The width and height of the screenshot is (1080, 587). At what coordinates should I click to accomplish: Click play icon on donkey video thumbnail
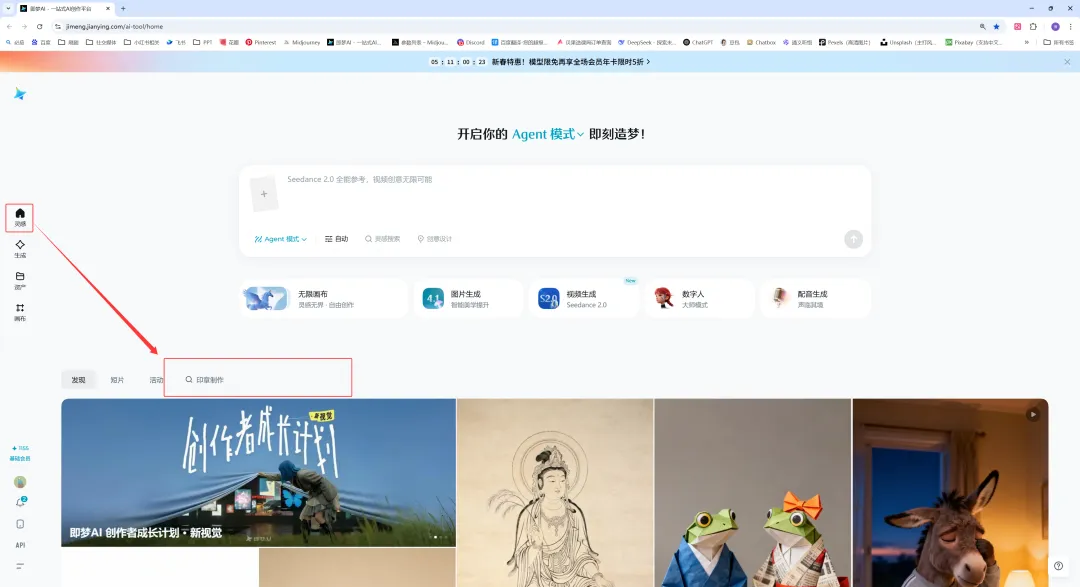click(1032, 415)
